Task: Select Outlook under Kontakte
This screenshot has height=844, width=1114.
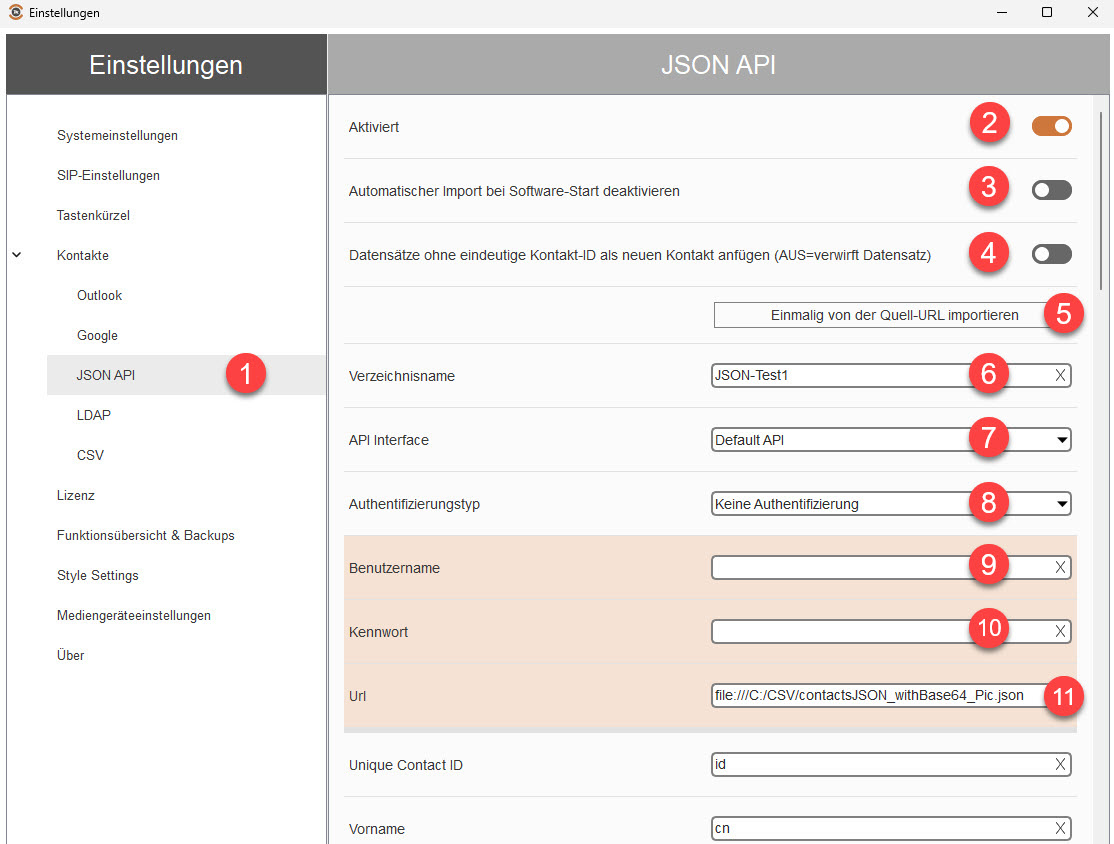Action: click(x=99, y=295)
